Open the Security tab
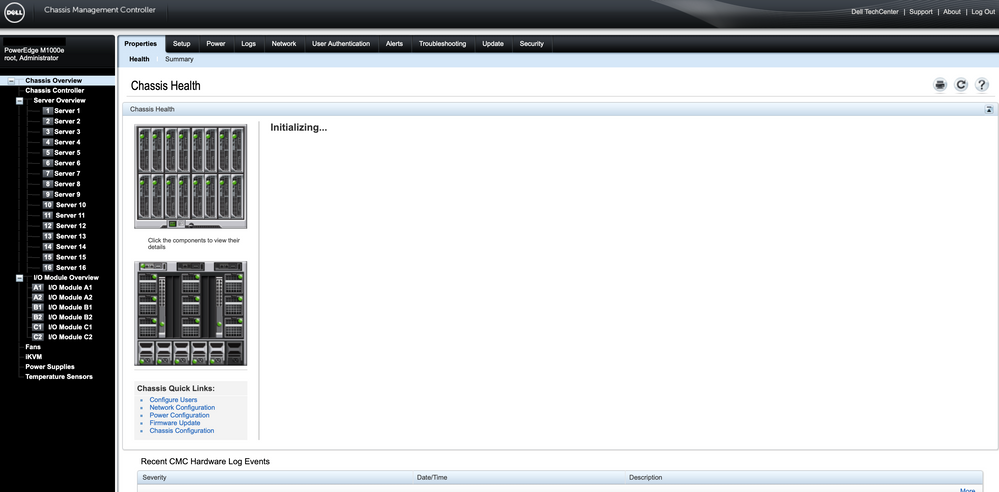The height and width of the screenshot is (492, 999). tap(531, 44)
